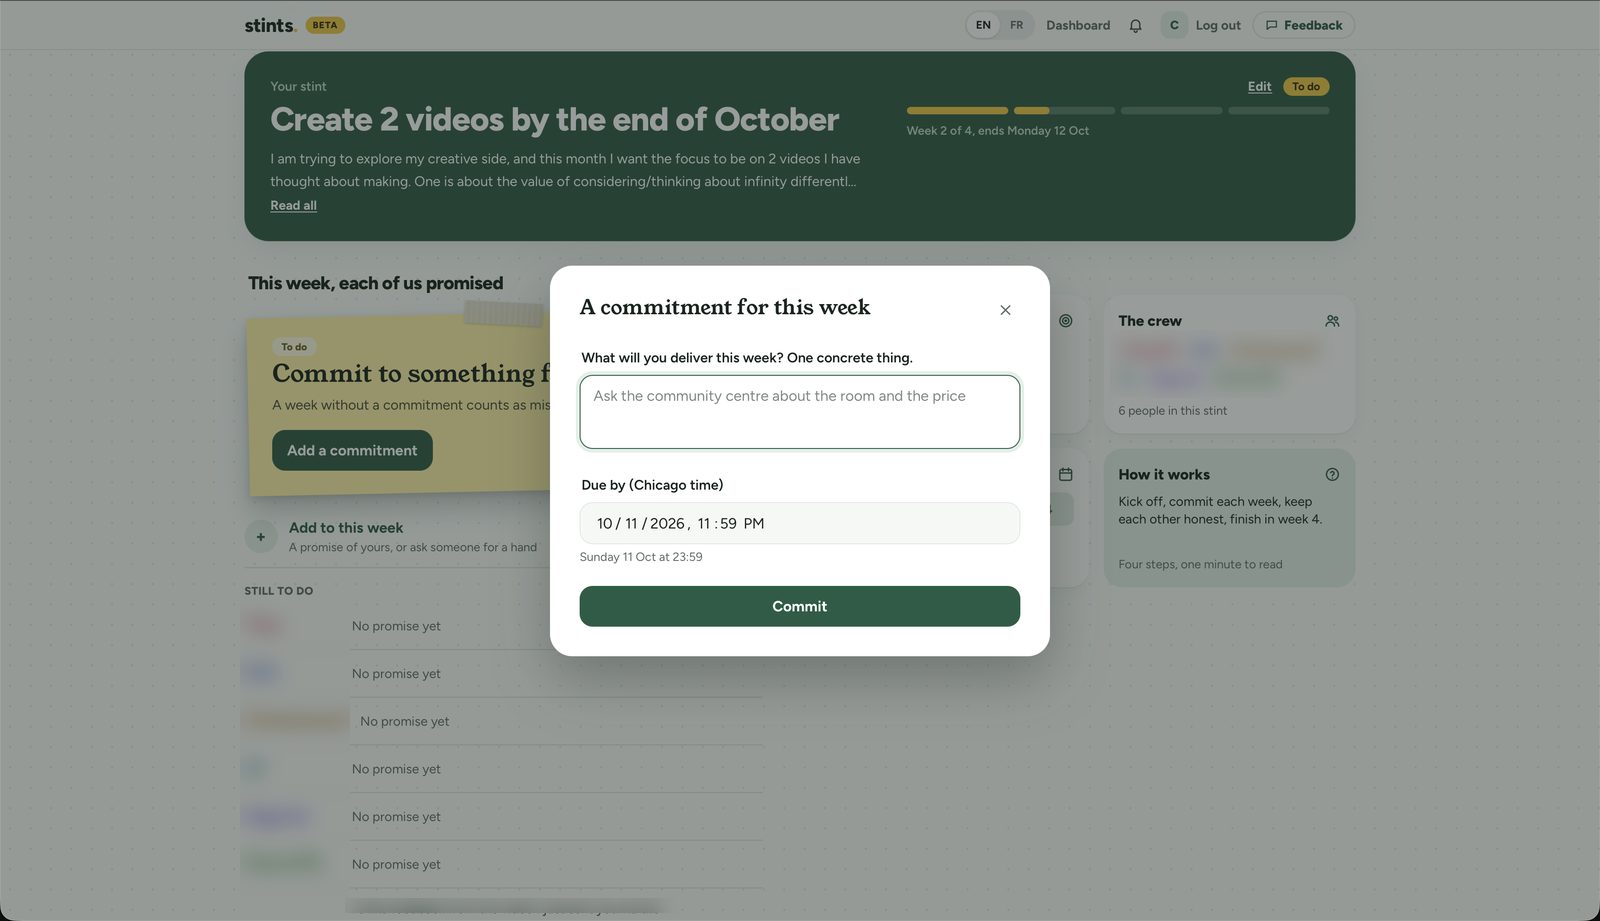Image resolution: width=1600 pixels, height=921 pixels.
Task: Open The crew card
Action: pyautogui.click(x=1229, y=364)
